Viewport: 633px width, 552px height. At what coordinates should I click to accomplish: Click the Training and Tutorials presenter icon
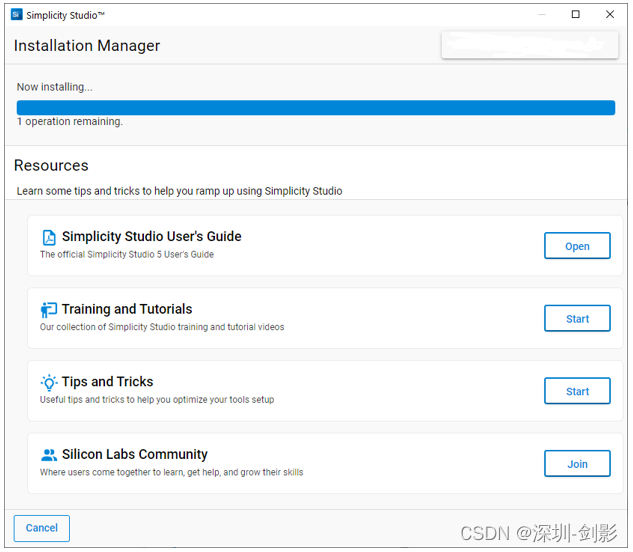pyautogui.click(x=49, y=310)
